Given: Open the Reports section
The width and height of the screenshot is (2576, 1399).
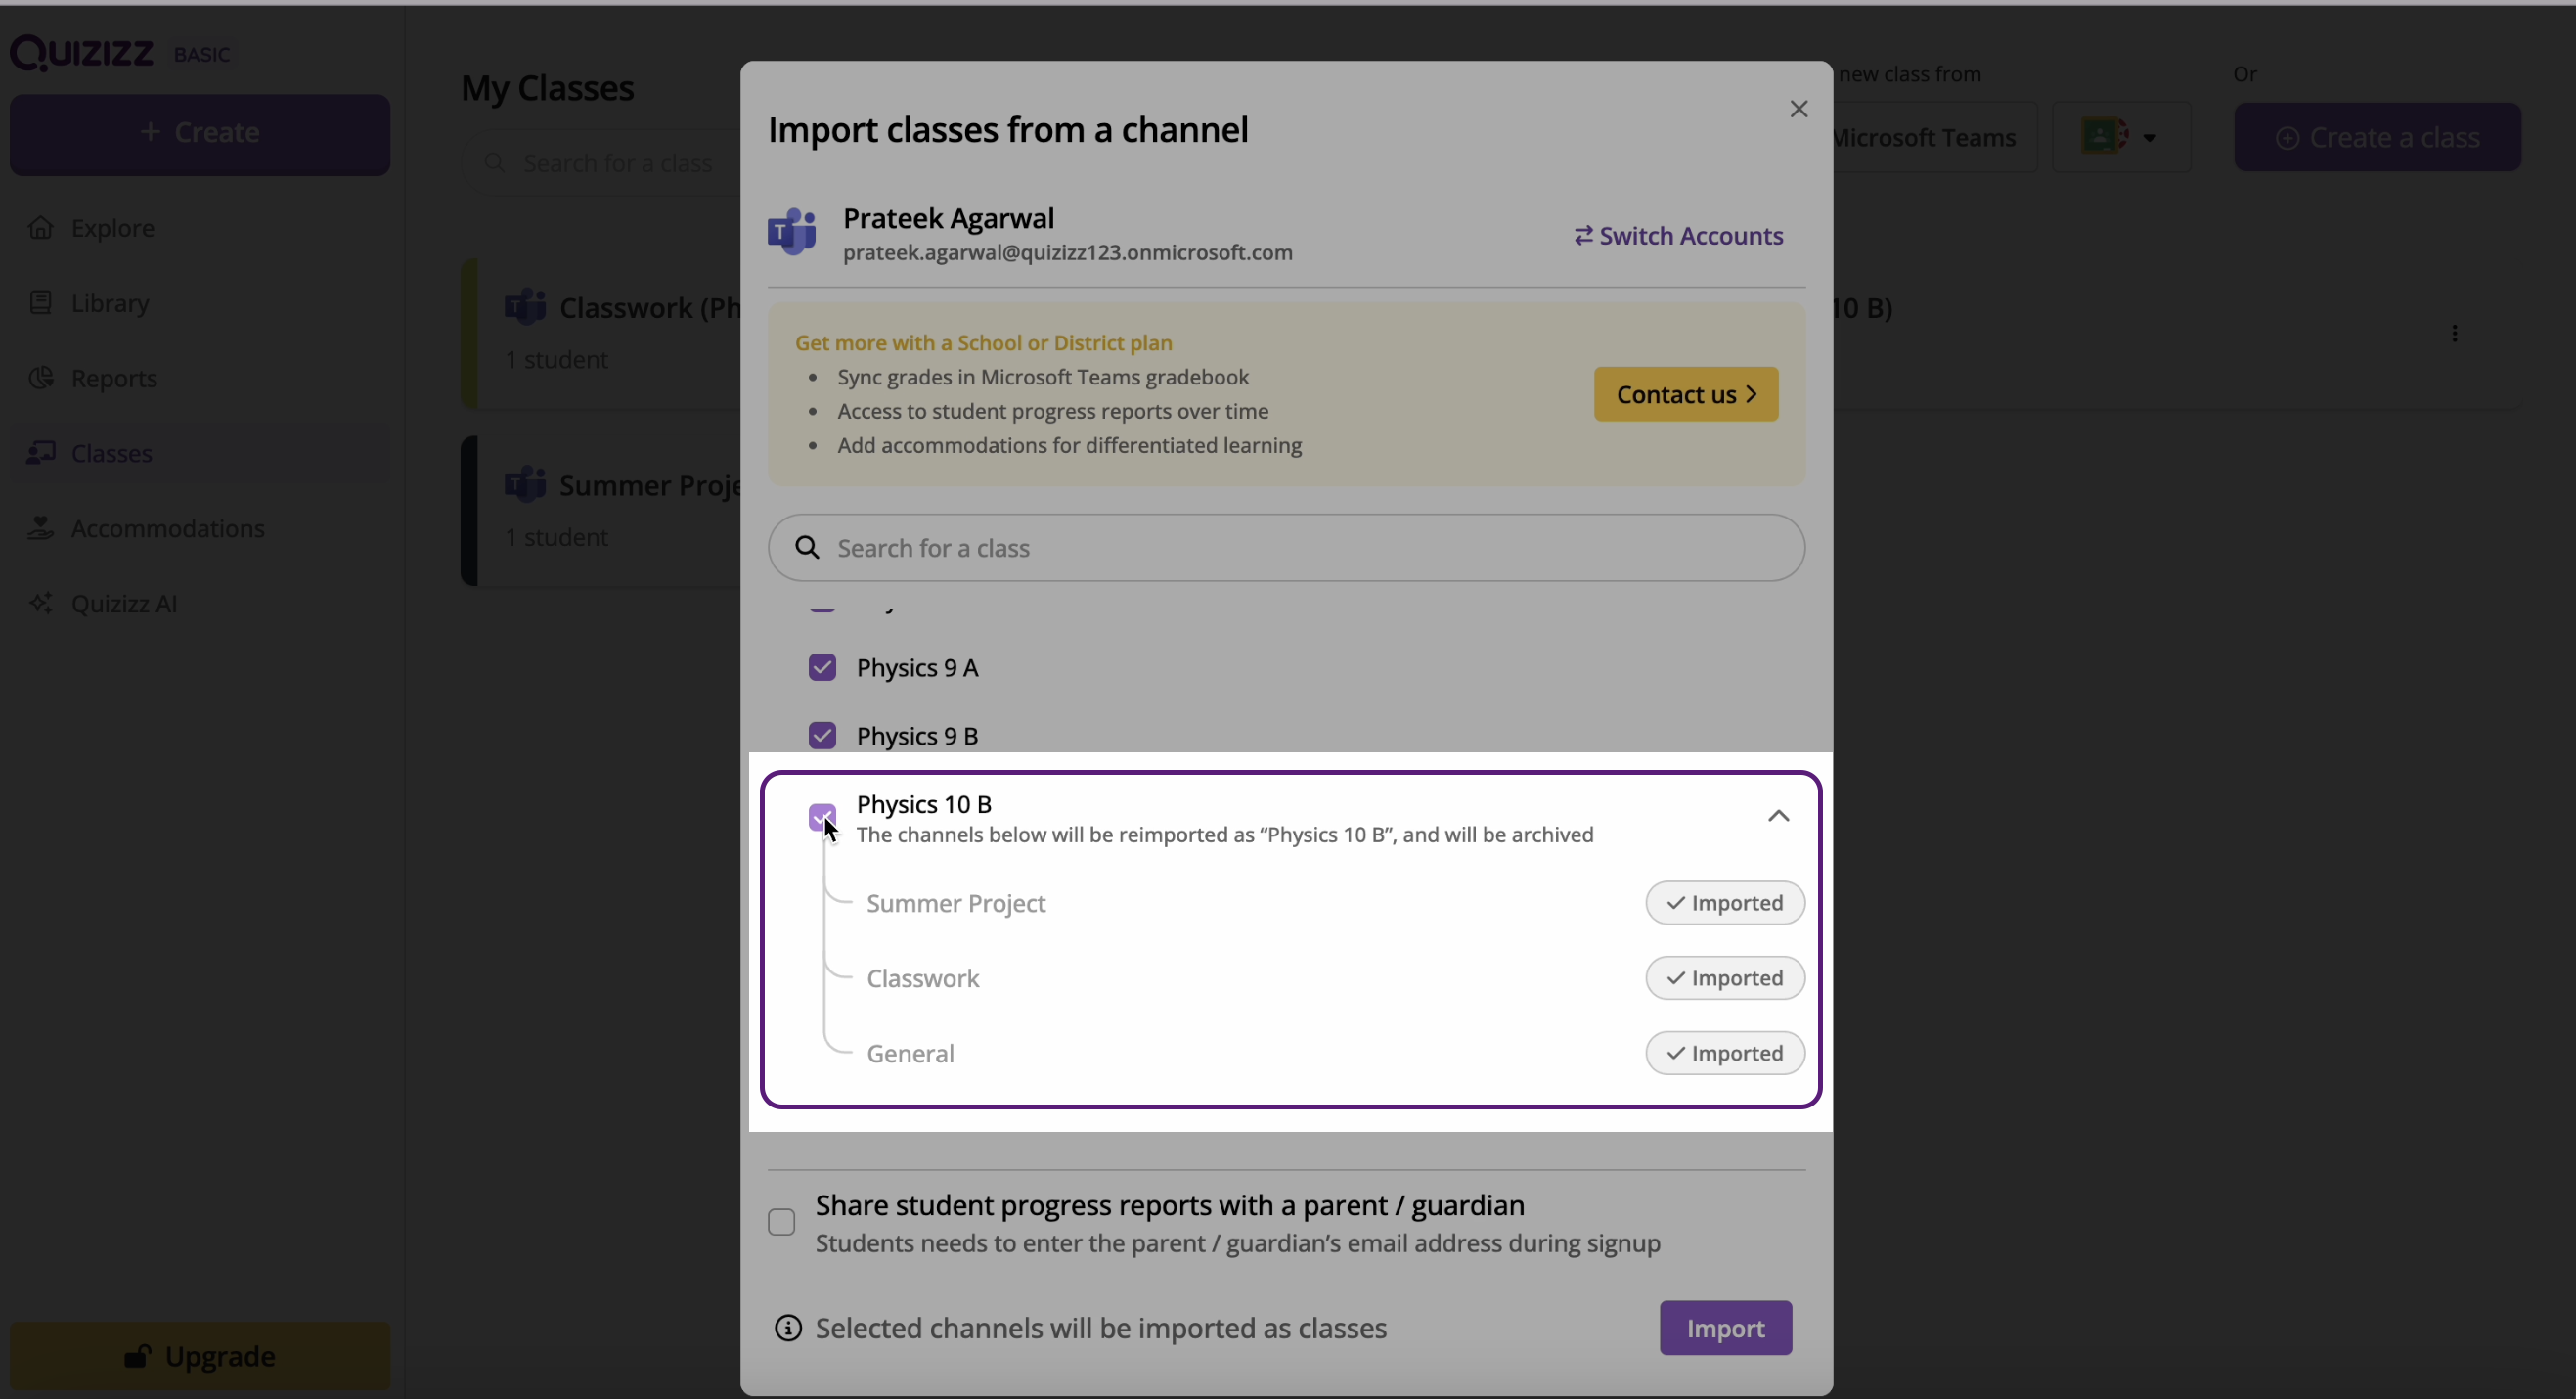Looking at the screenshot, I should click(x=113, y=378).
